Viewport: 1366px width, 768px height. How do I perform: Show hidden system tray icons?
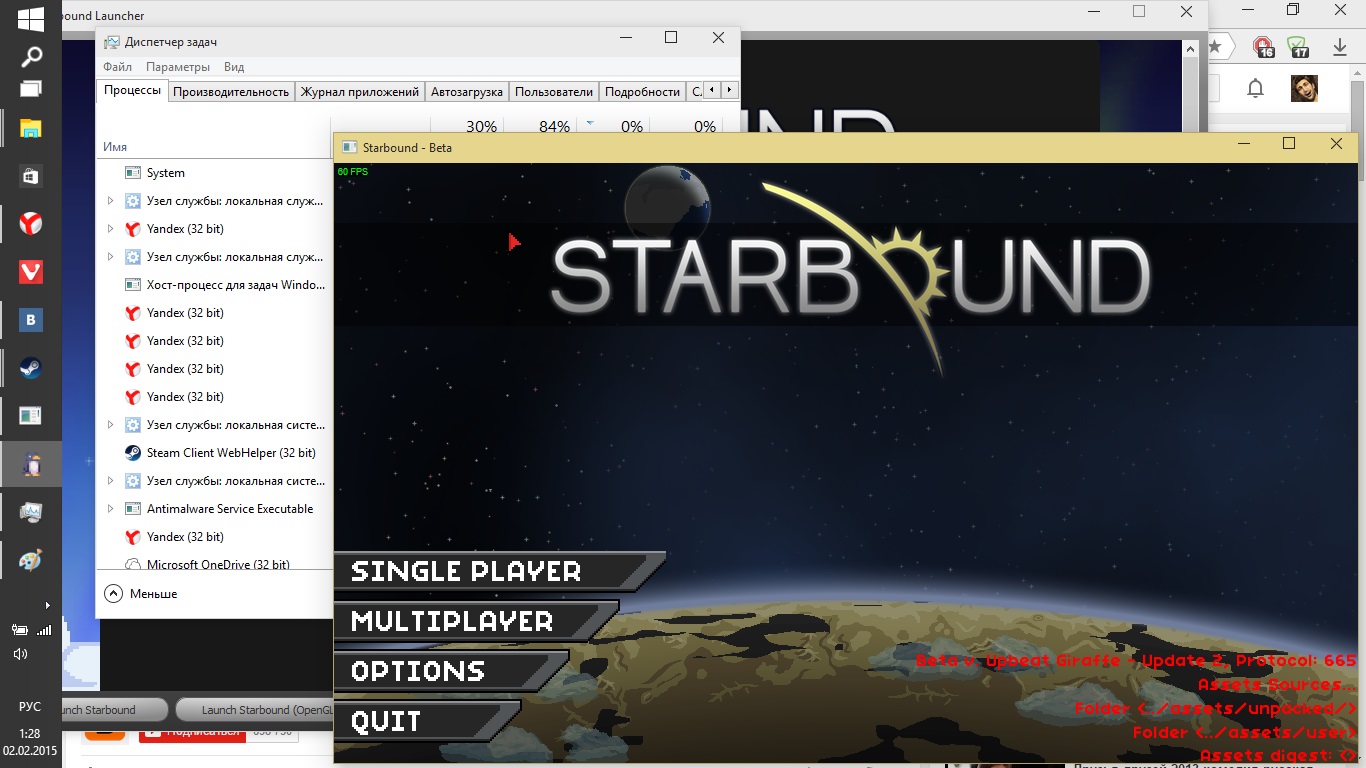tap(47, 605)
